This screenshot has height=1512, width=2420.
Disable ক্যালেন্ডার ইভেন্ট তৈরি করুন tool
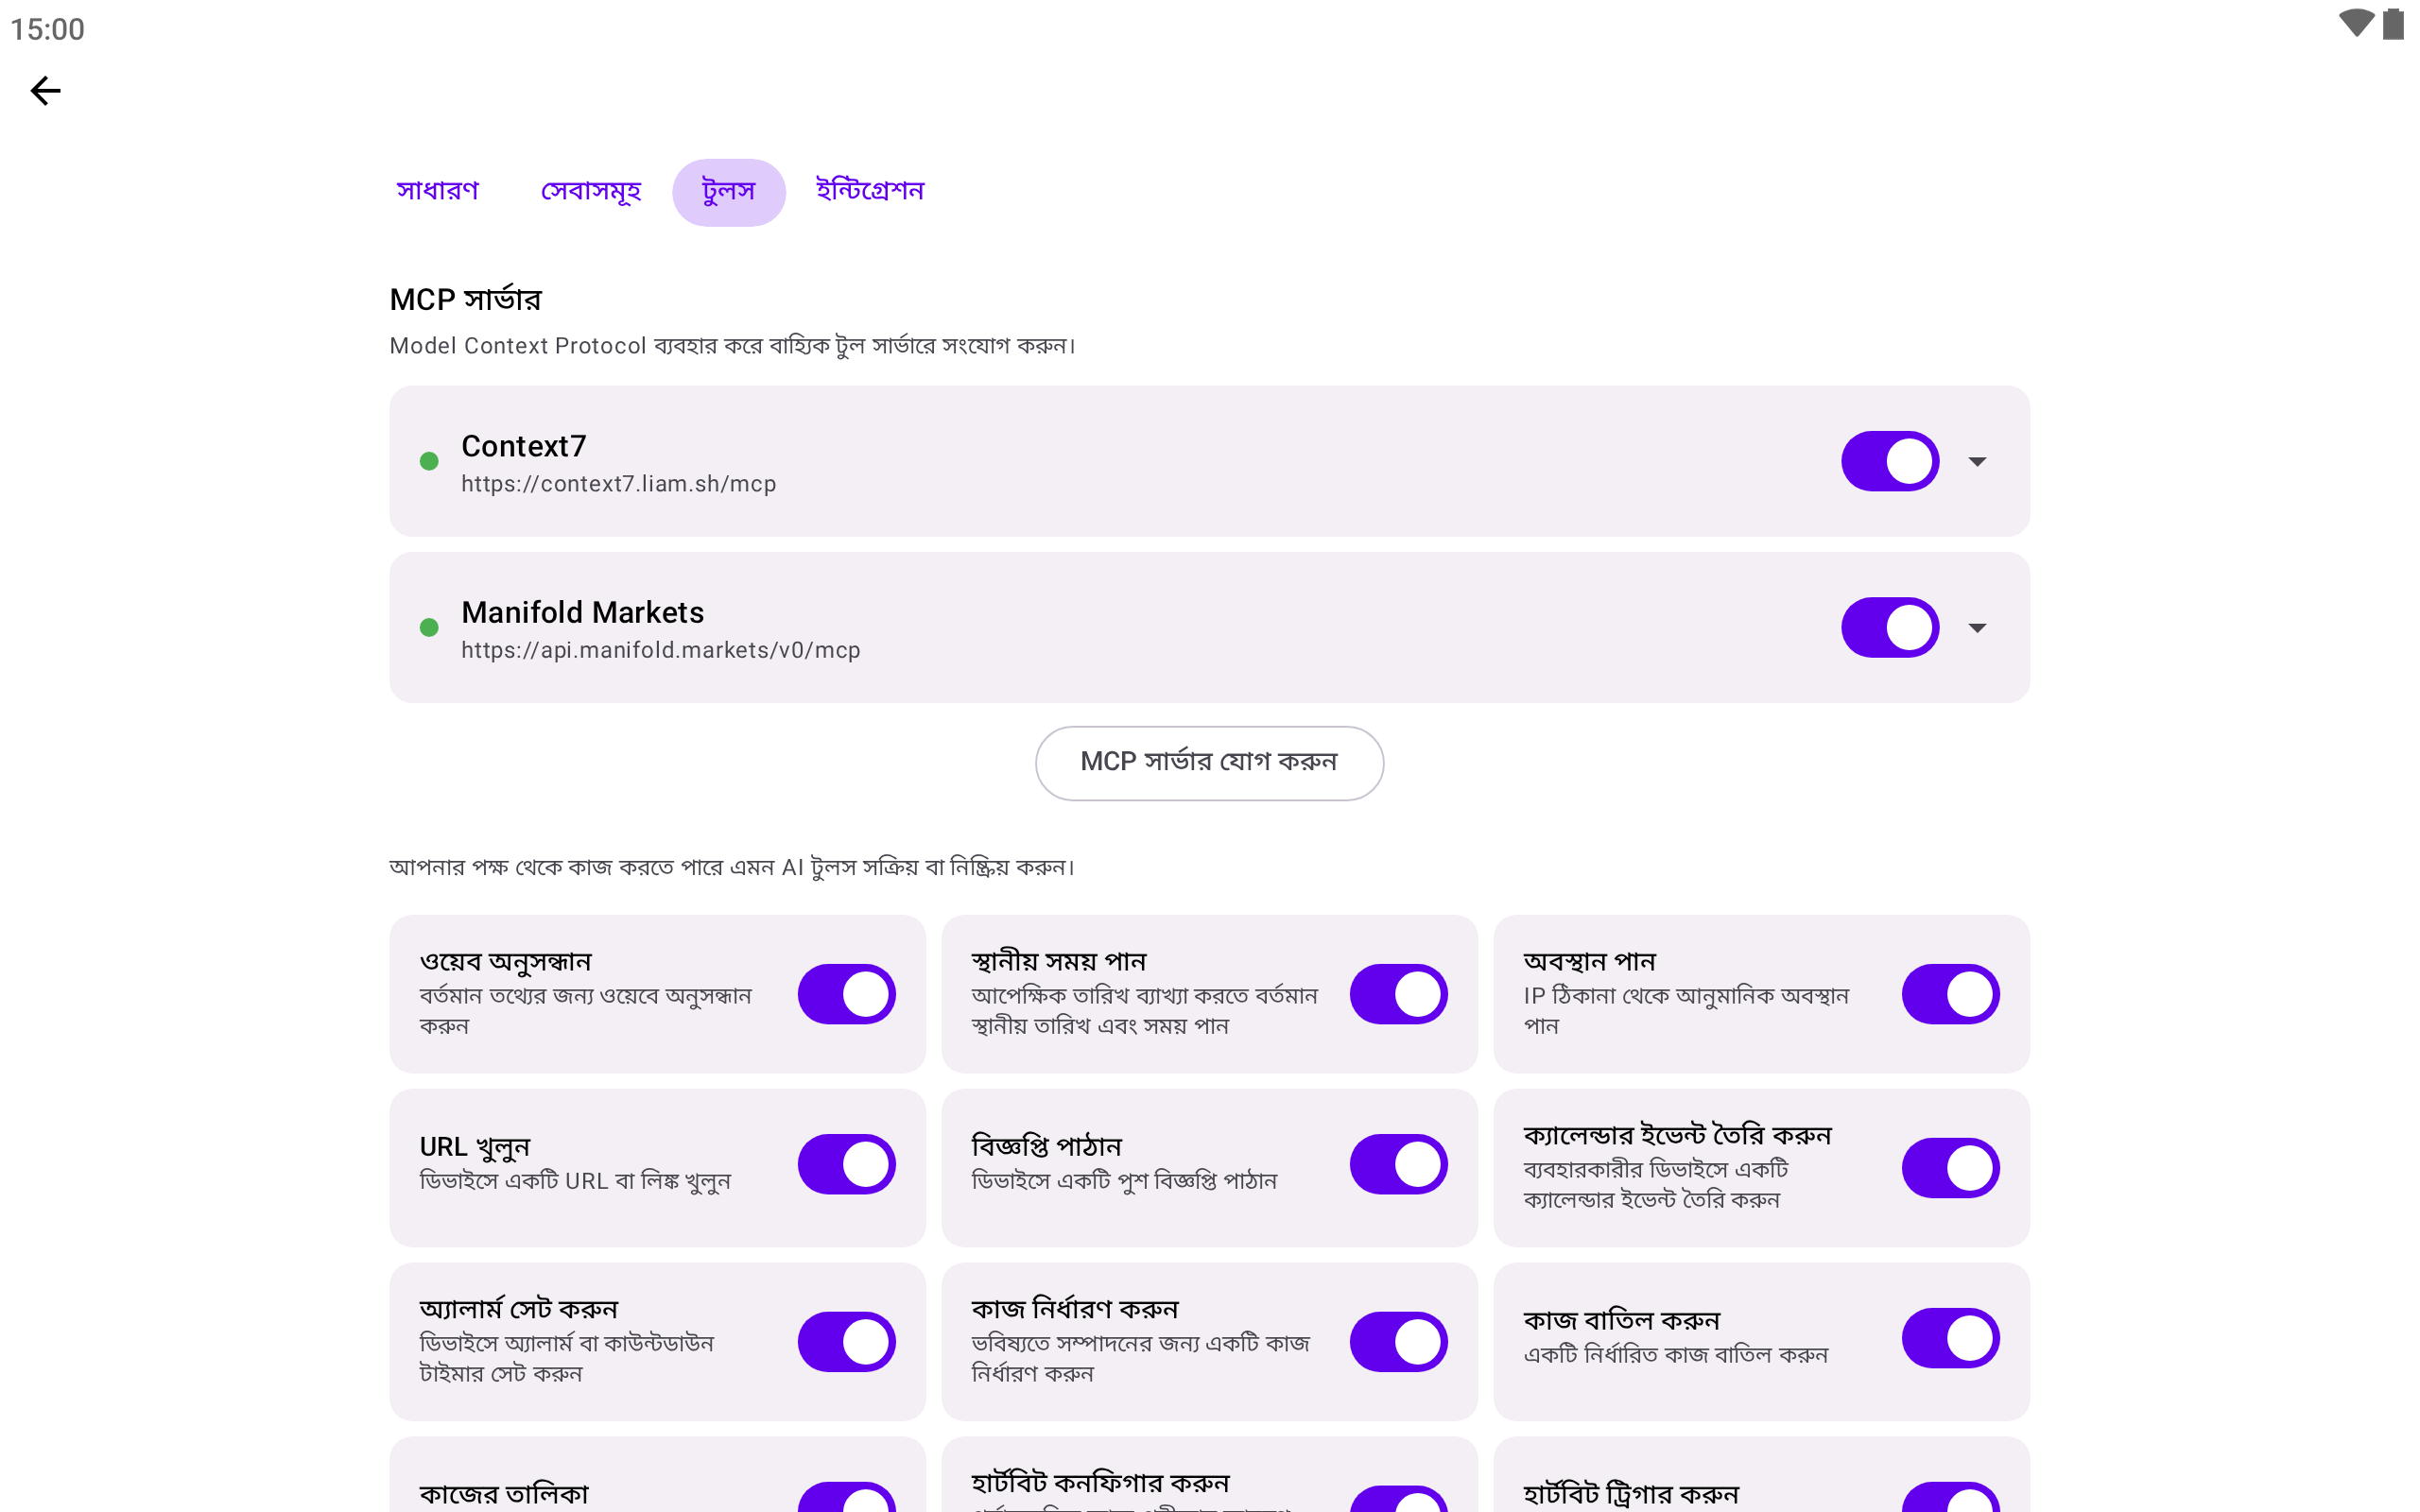1950,1167
